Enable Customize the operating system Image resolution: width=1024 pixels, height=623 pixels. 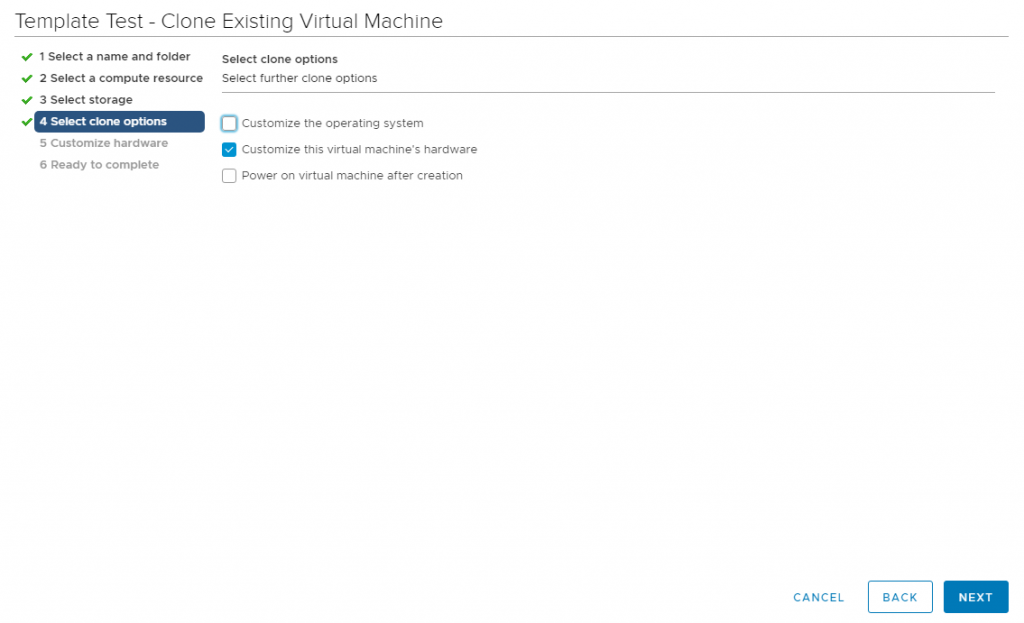pos(229,123)
